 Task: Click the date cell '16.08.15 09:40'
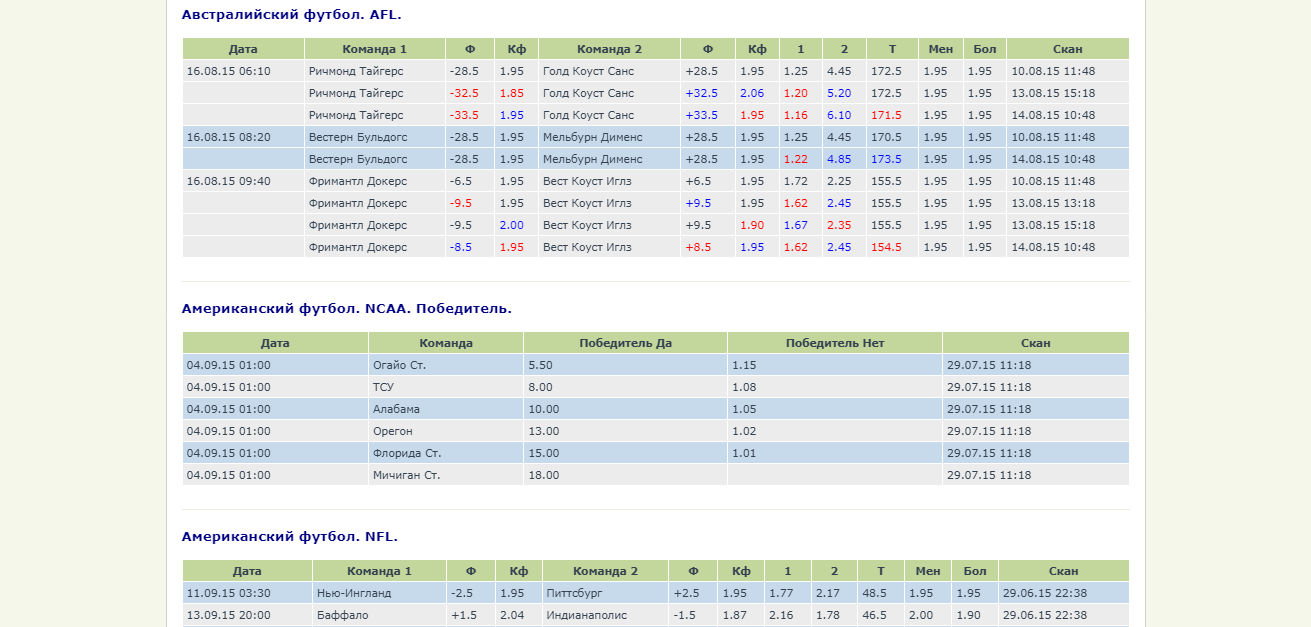click(x=228, y=181)
